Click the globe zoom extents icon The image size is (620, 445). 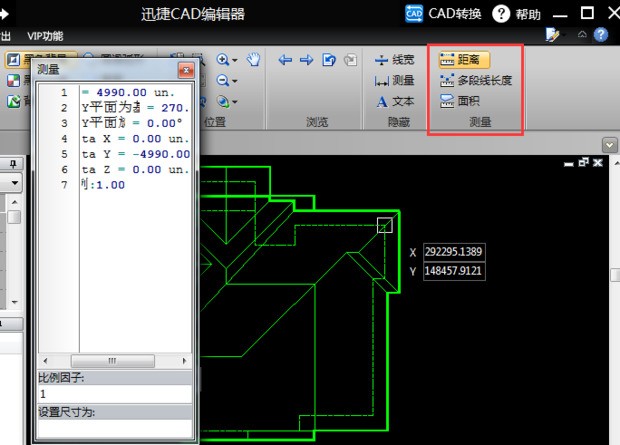click(223, 101)
